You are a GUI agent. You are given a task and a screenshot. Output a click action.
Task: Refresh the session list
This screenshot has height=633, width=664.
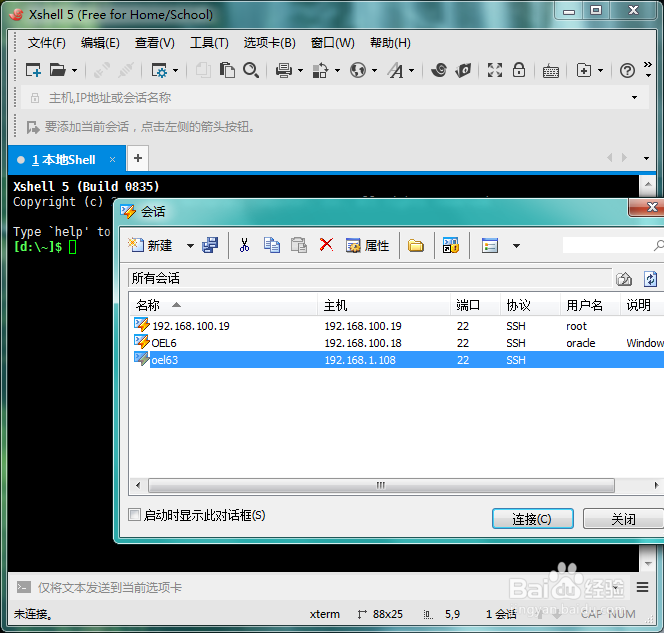click(650, 279)
